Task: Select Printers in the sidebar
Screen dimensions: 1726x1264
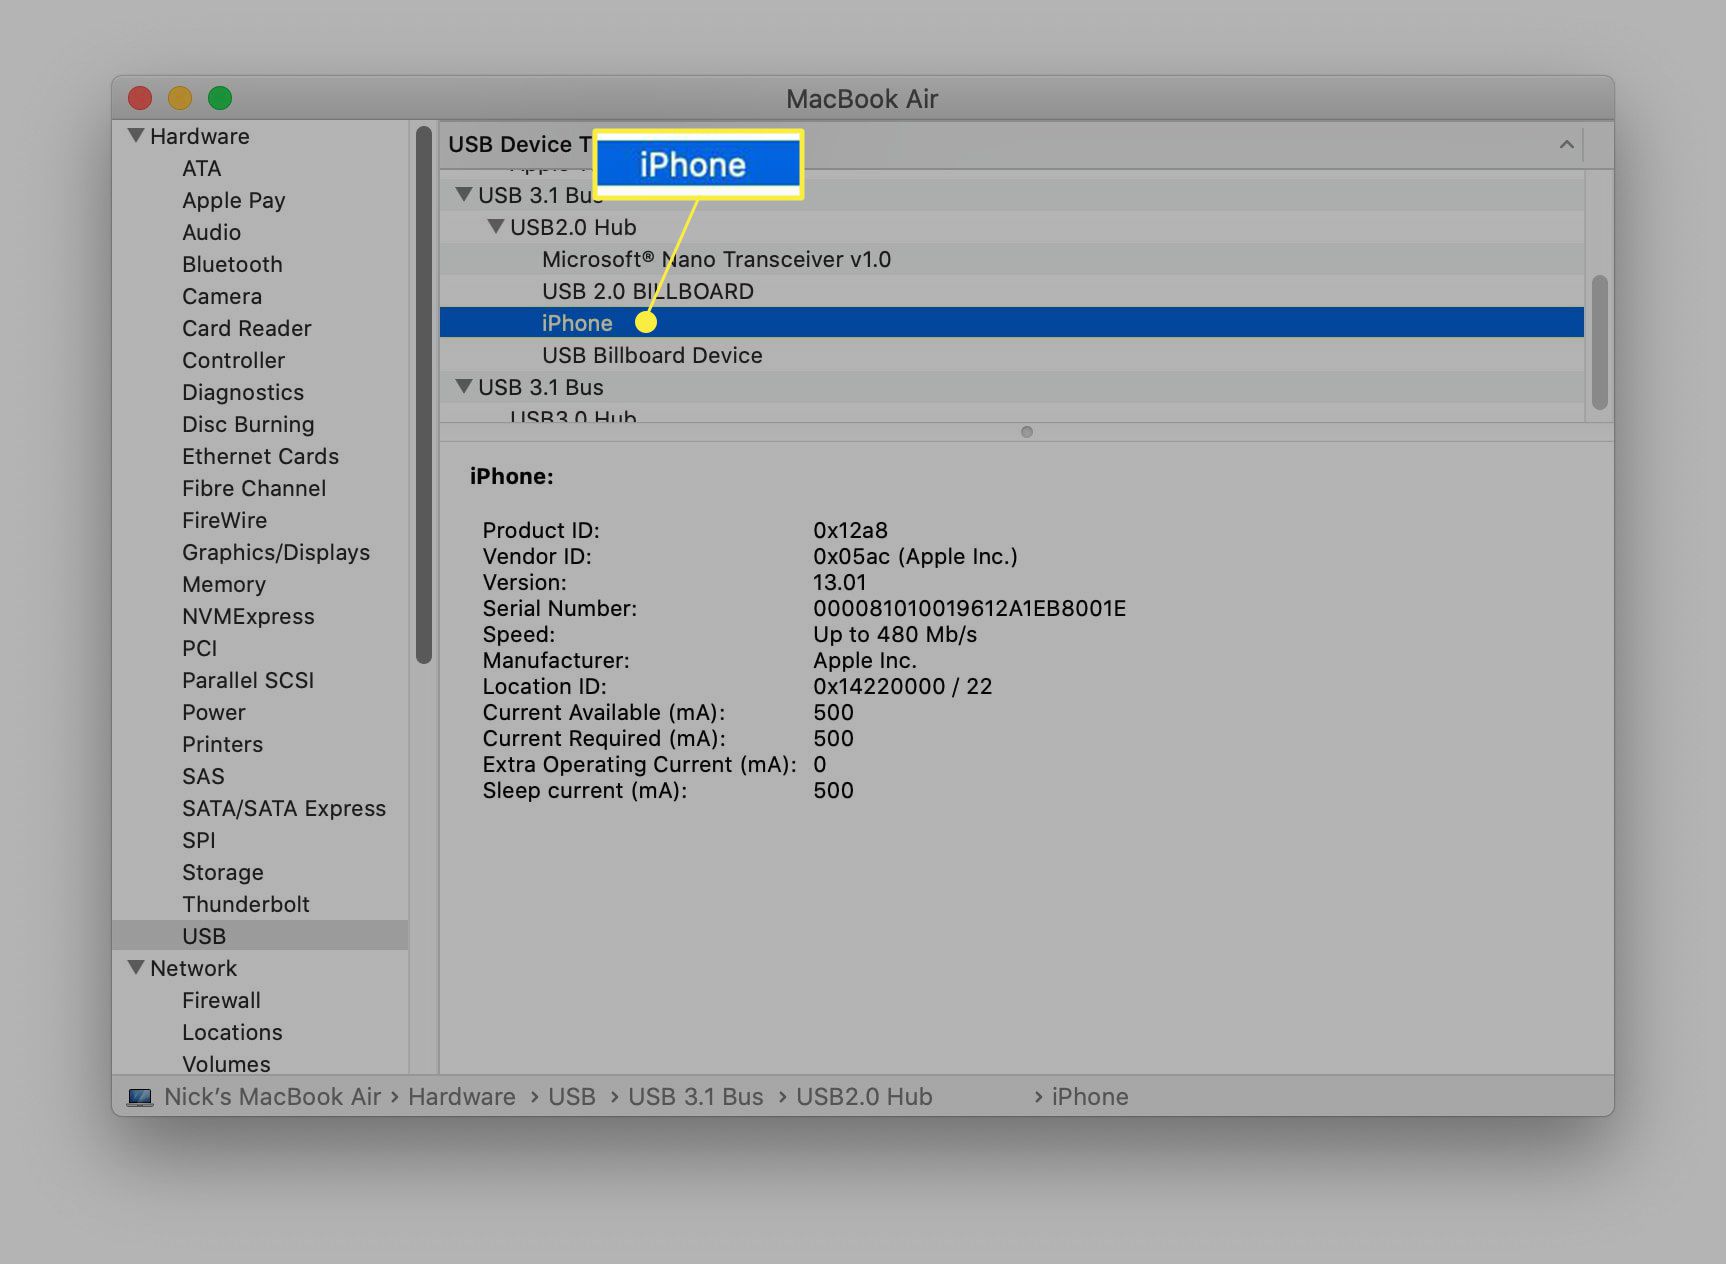Action: [x=222, y=744]
